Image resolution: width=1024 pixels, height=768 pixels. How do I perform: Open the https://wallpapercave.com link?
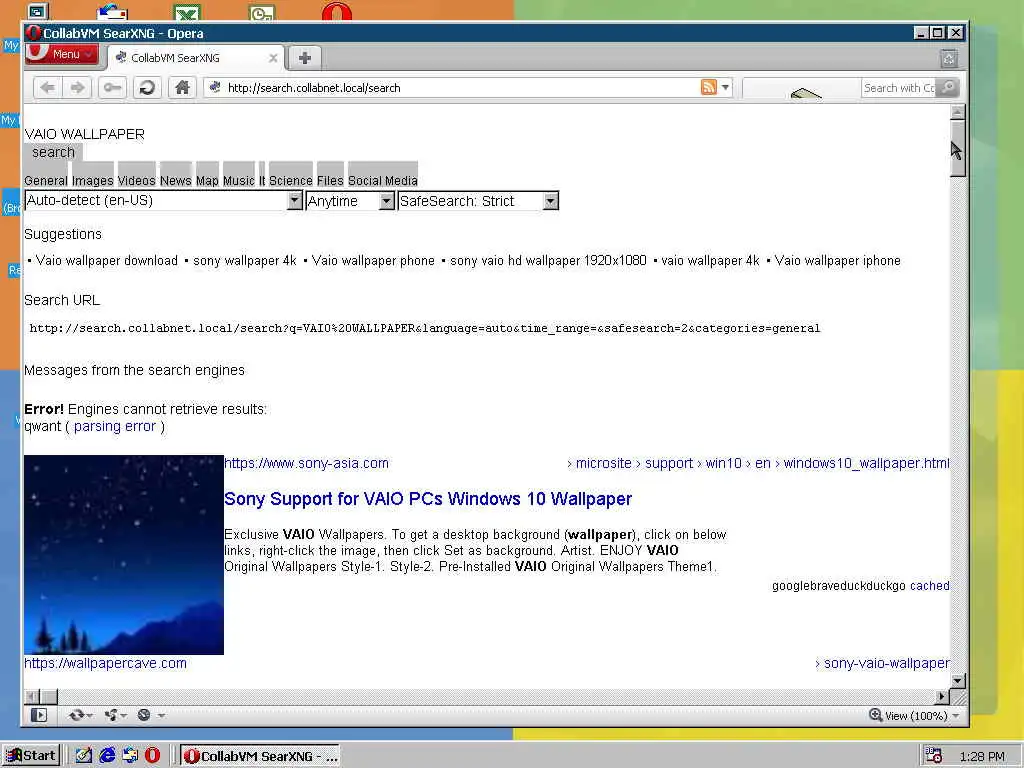[105, 663]
